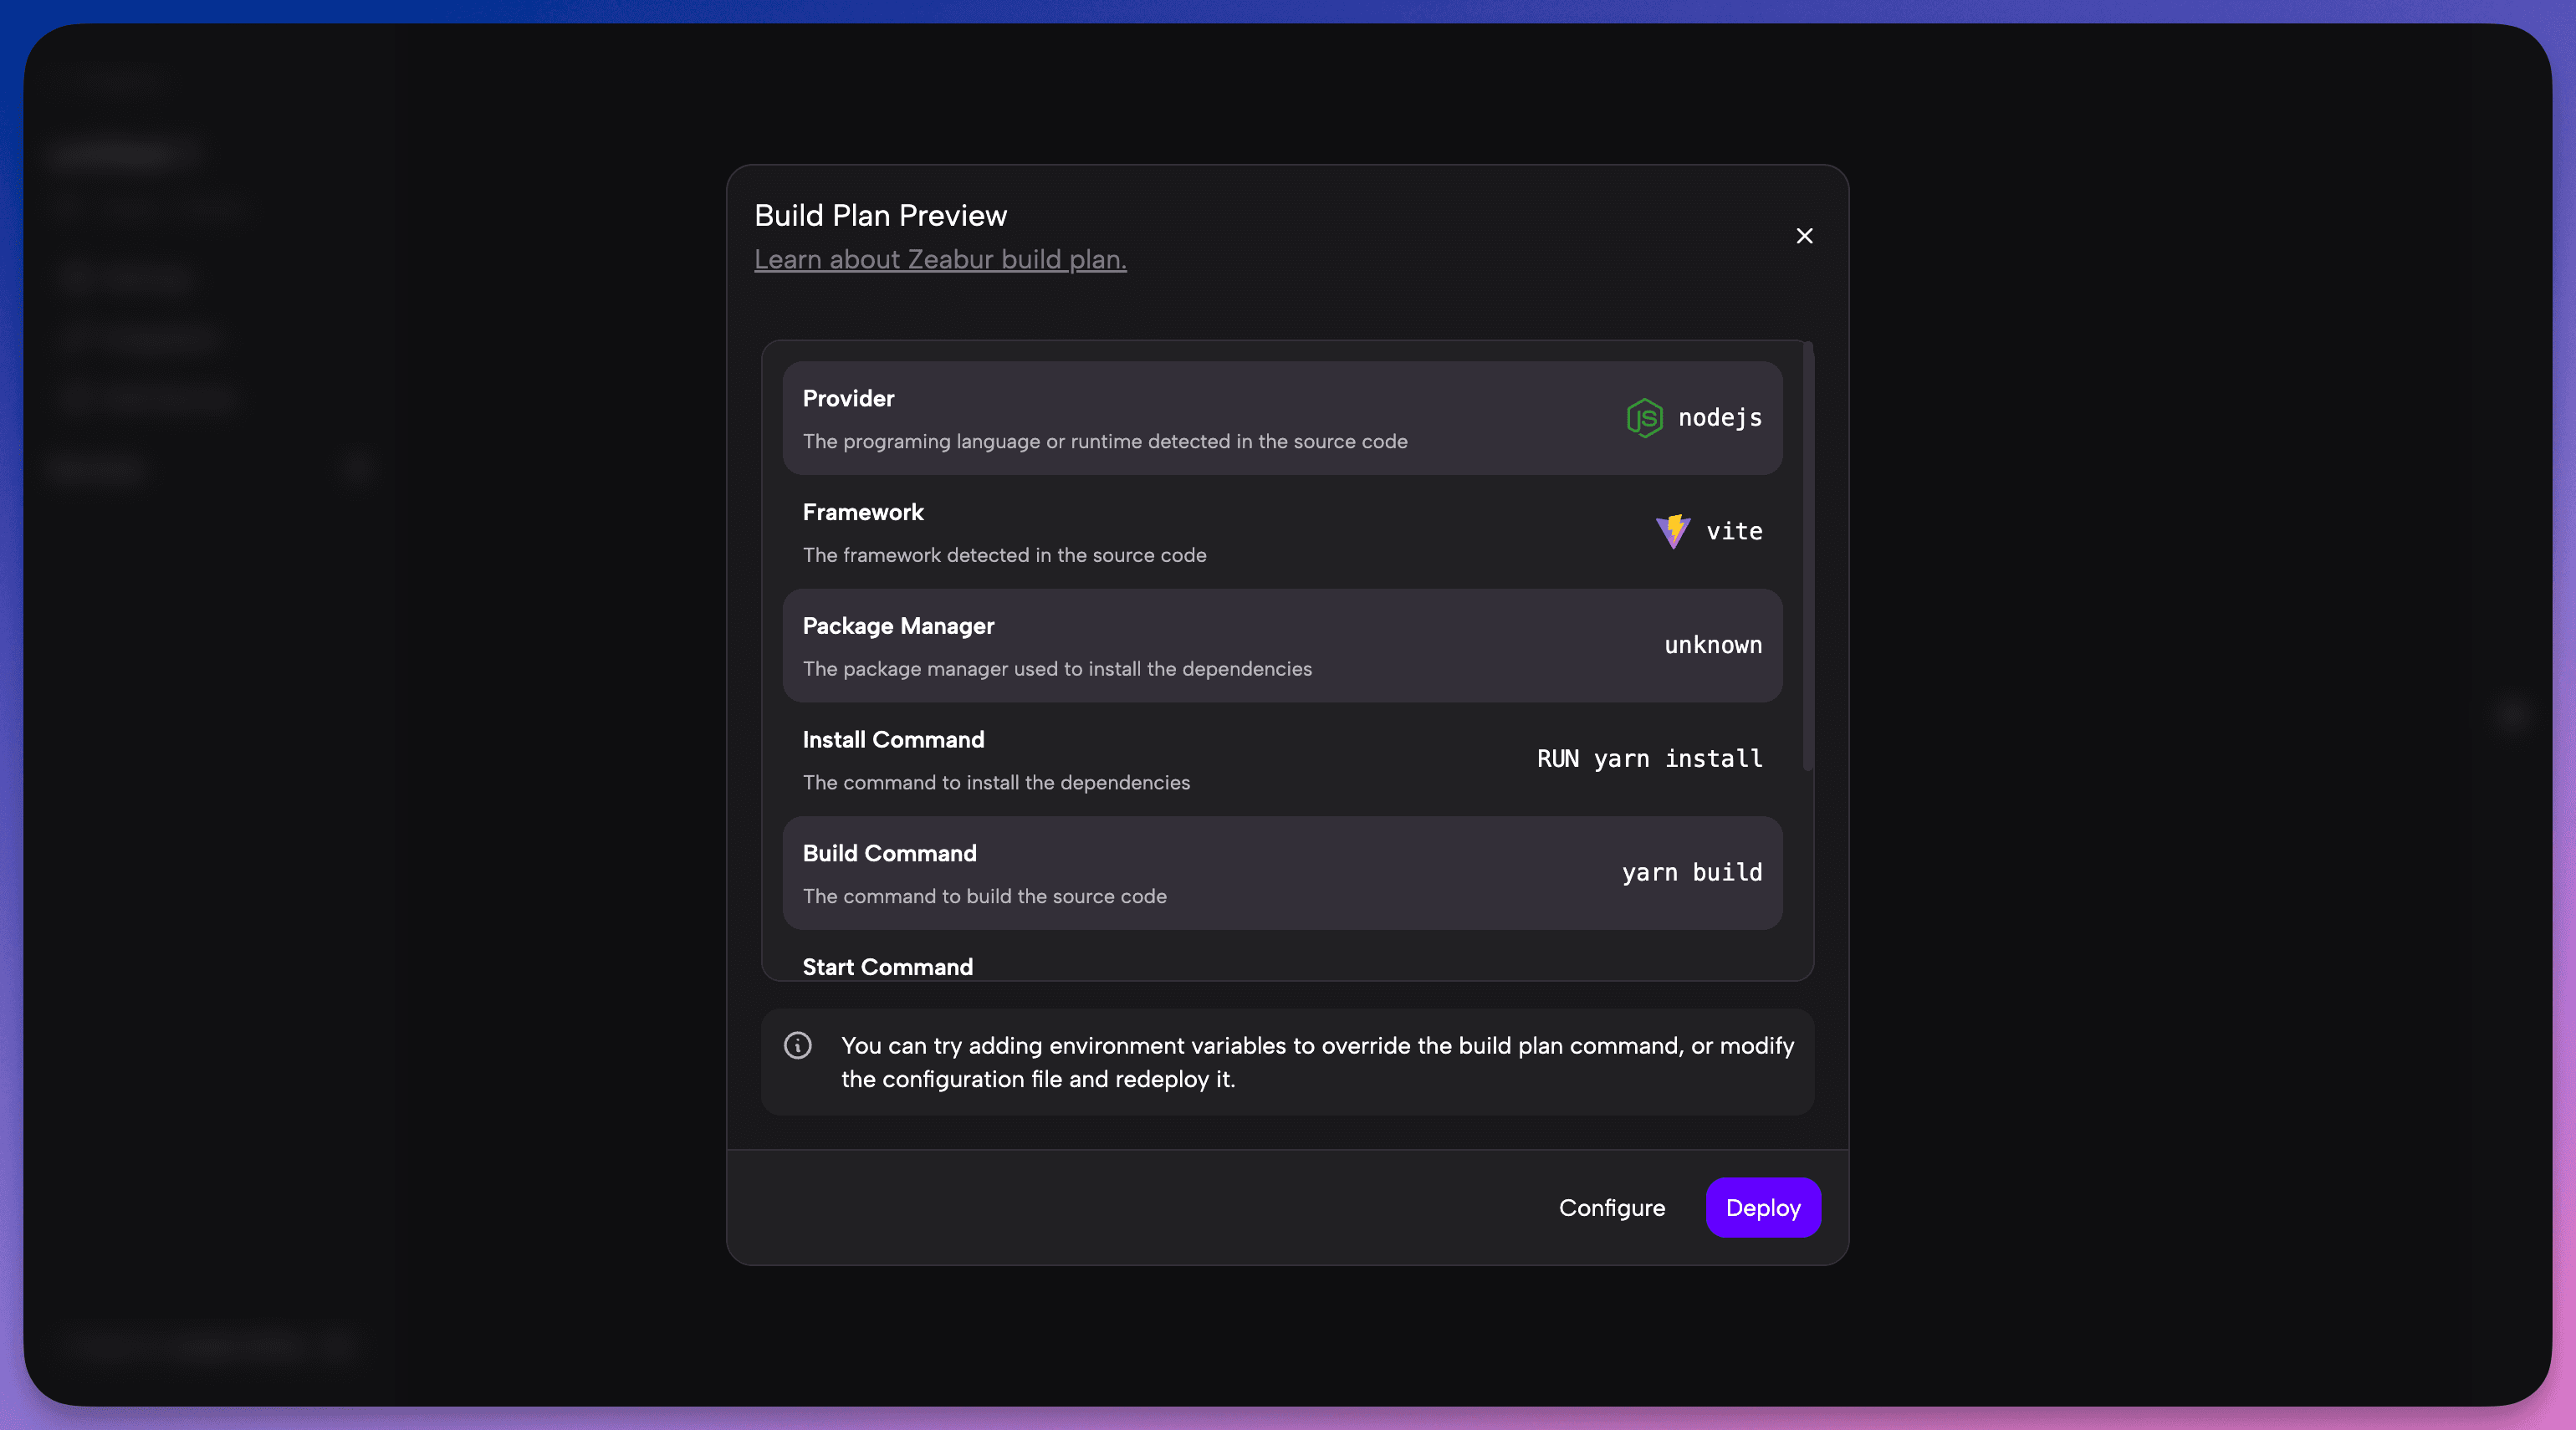Screen dimensions: 2576x1430
Task: Open the Learn about Zeabur build plan link
Action: (939, 259)
